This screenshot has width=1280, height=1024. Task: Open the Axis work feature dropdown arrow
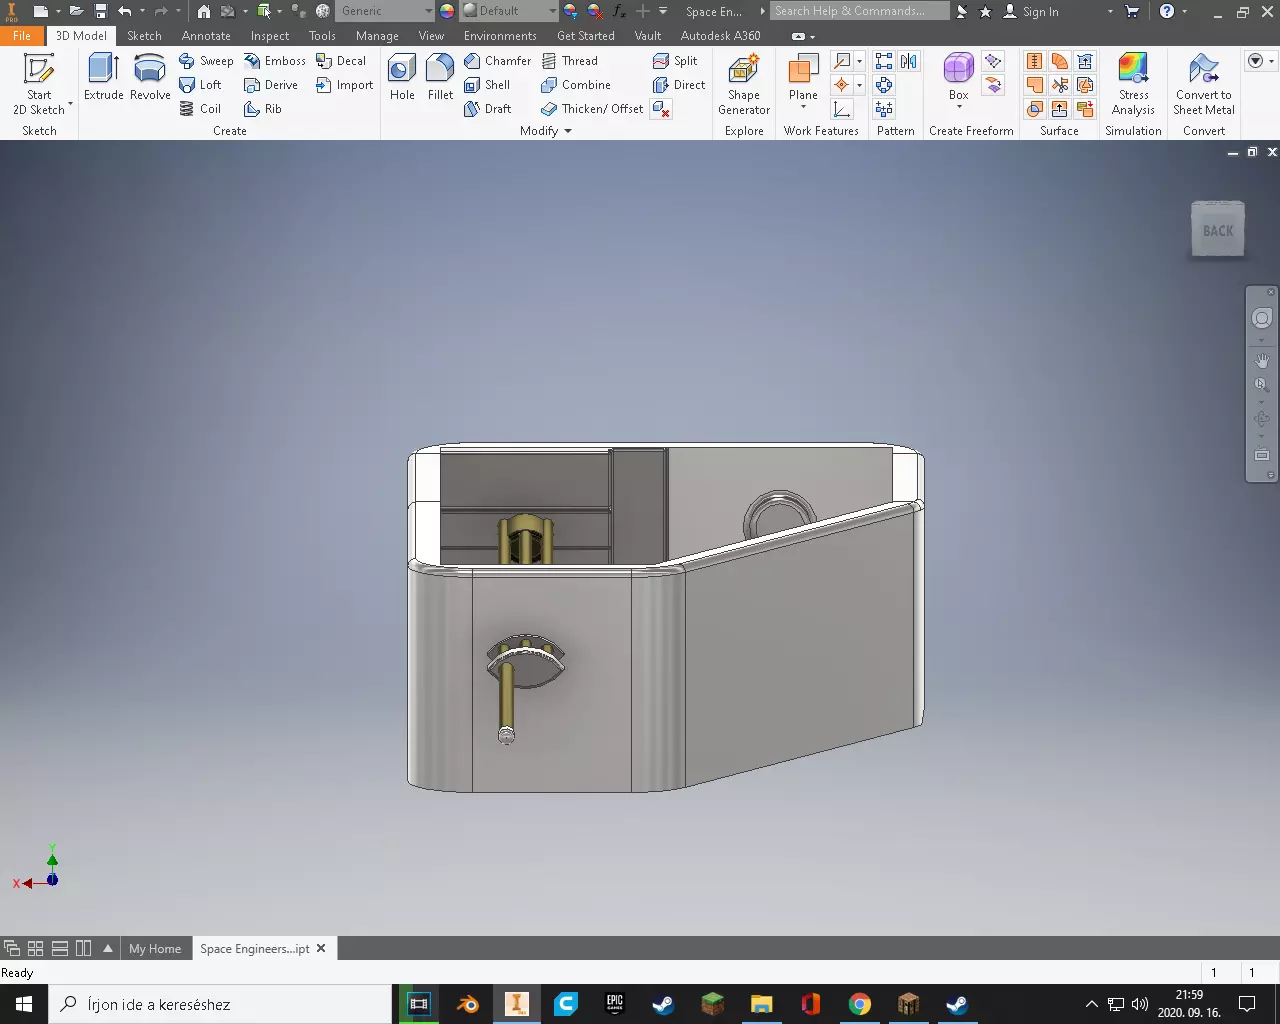pyautogui.click(x=859, y=61)
